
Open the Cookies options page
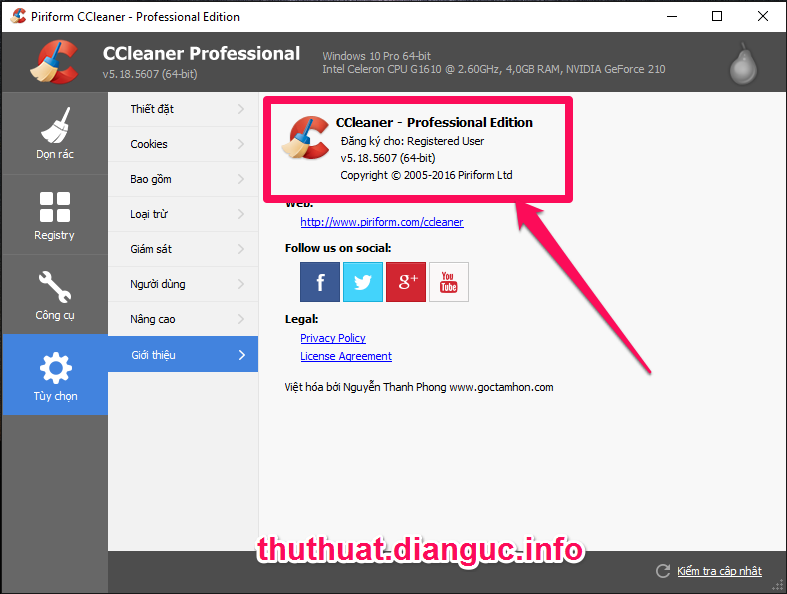click(x=183, y=144)
